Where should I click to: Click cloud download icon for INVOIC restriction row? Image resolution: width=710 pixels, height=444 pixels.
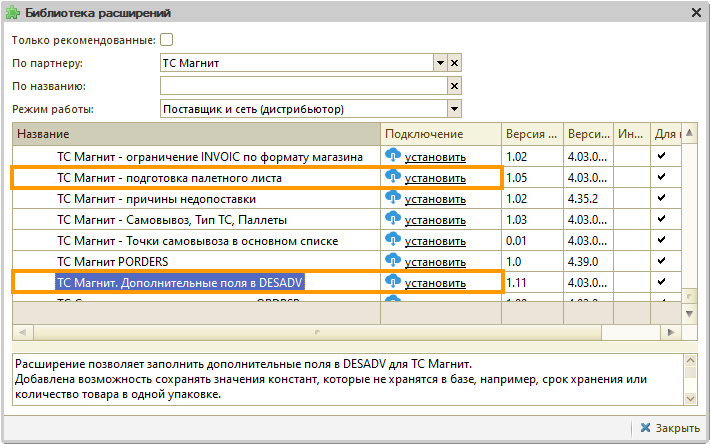click(x=393, y=155)
